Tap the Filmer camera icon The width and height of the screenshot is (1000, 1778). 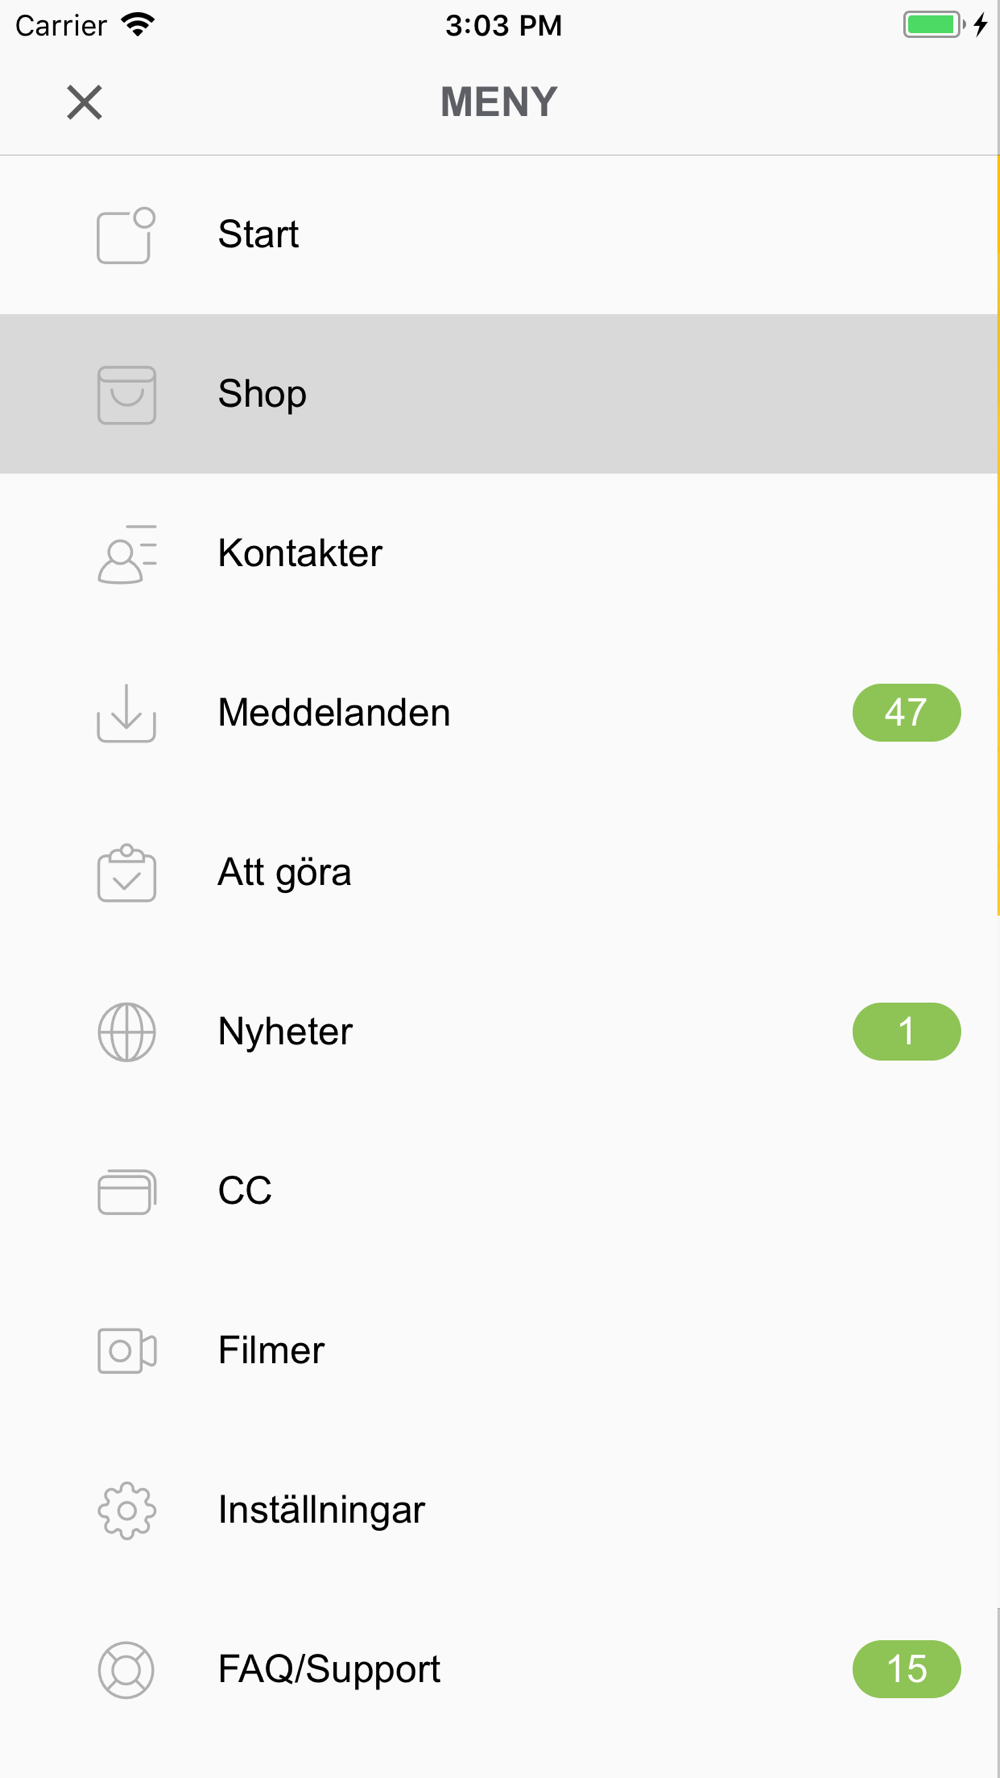(x=126, y=1351)
